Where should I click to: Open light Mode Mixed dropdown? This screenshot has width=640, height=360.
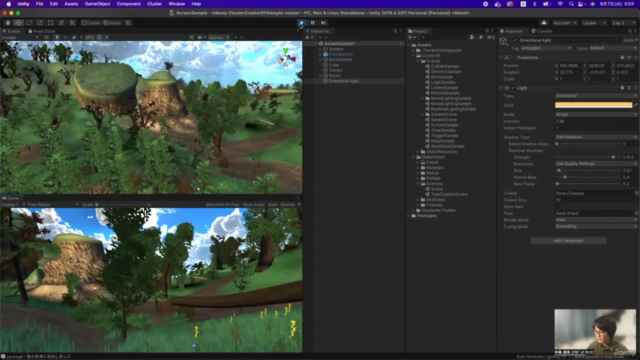[596, 115]
